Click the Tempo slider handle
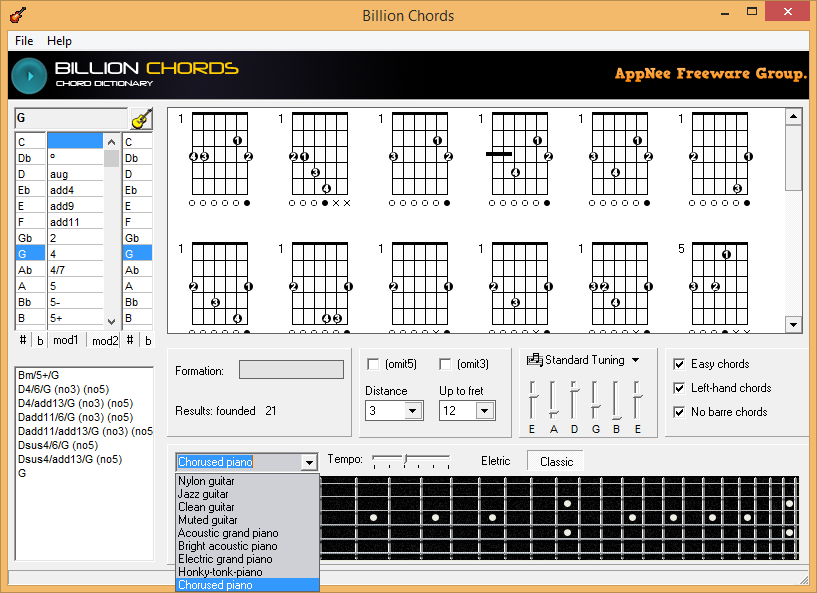817x593 pixels. [x=406, y=459]
